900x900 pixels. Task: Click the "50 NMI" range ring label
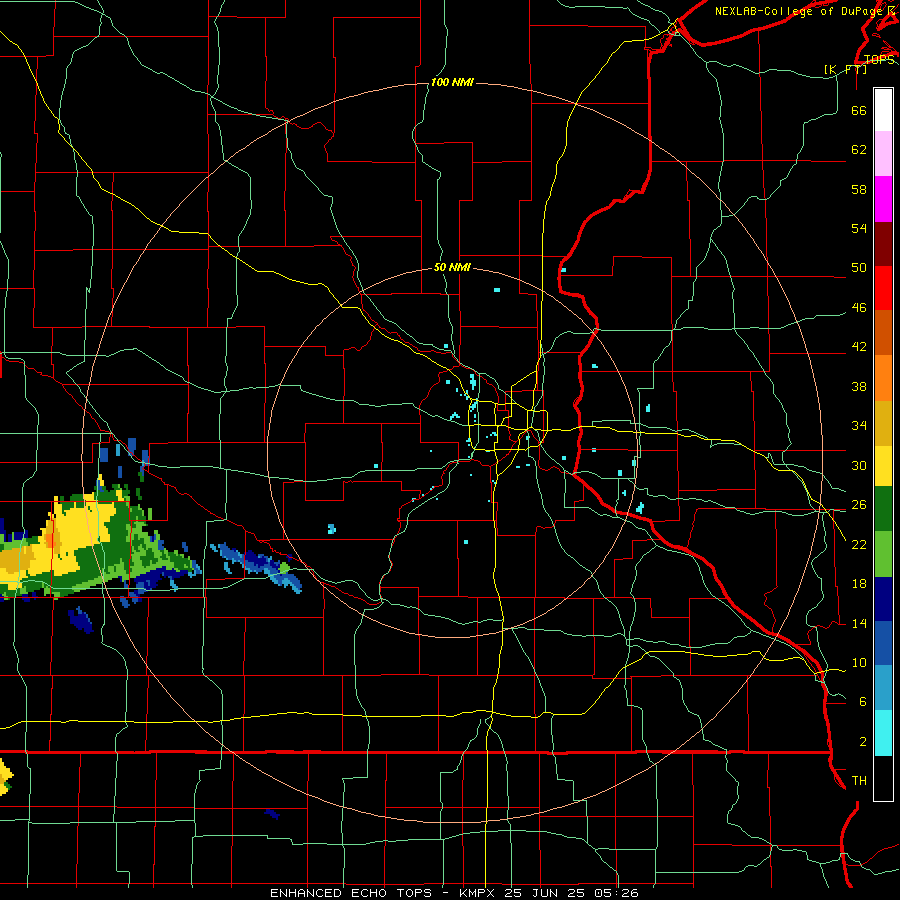452,267
